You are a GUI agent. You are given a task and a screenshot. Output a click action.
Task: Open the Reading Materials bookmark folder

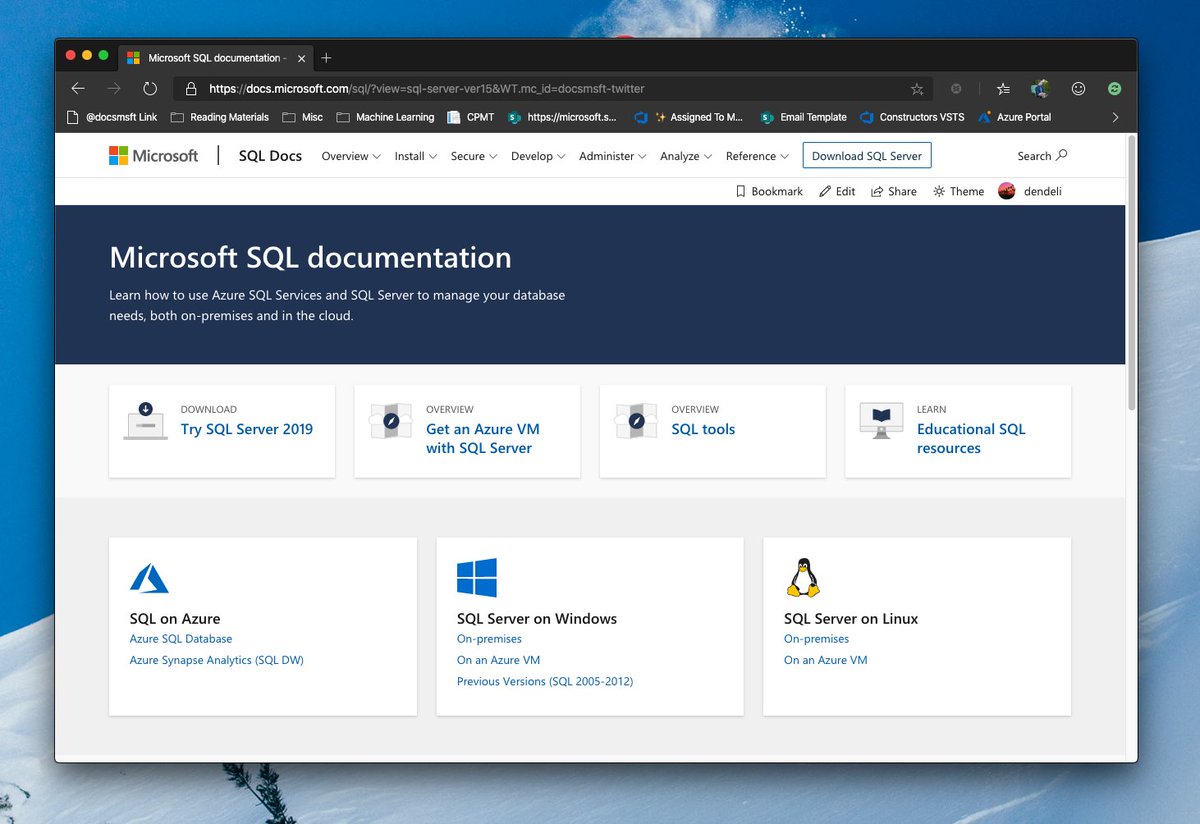point(220,117)
